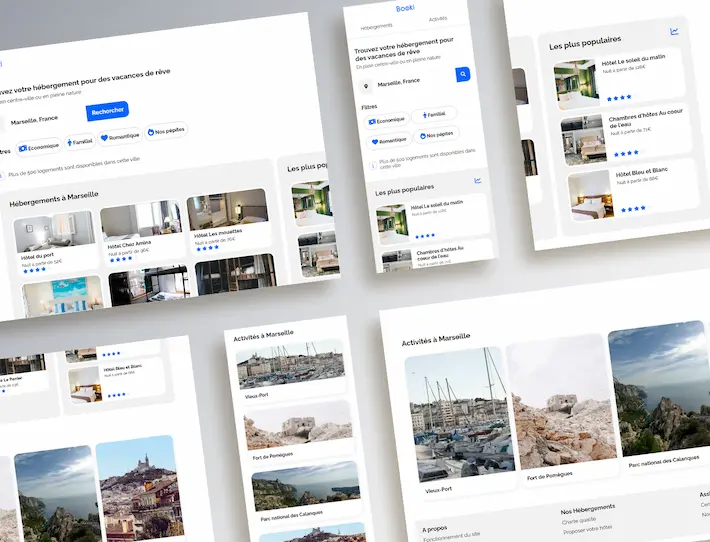Click the chart icon beside mobile Les plus populaires
The height and width of the screenshot is (542, 710).
pyautogui.click(x=477, y=181)
